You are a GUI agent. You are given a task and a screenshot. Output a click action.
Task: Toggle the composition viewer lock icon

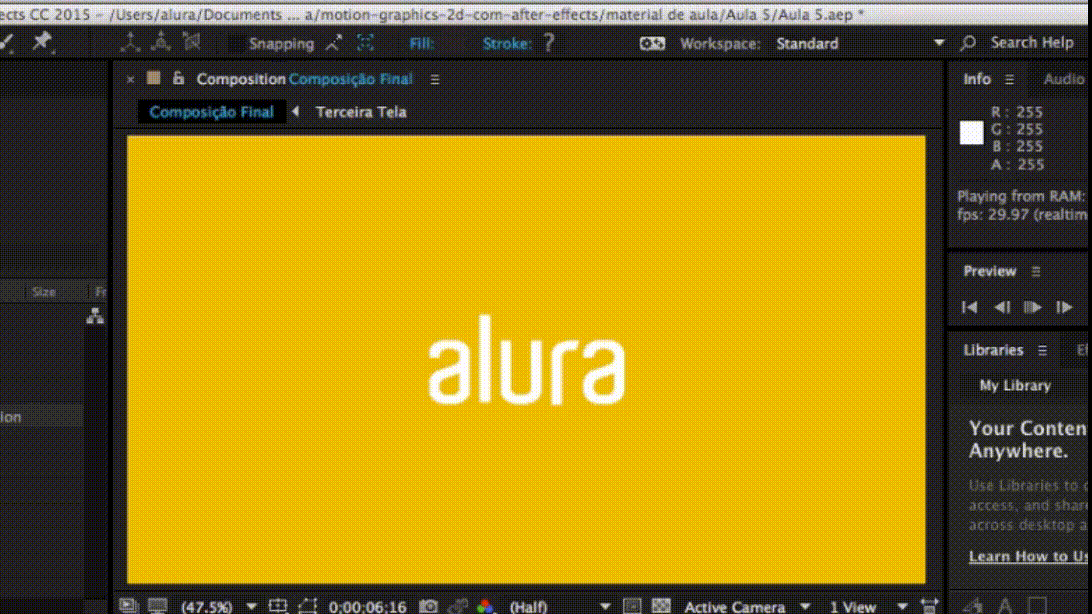178,79
